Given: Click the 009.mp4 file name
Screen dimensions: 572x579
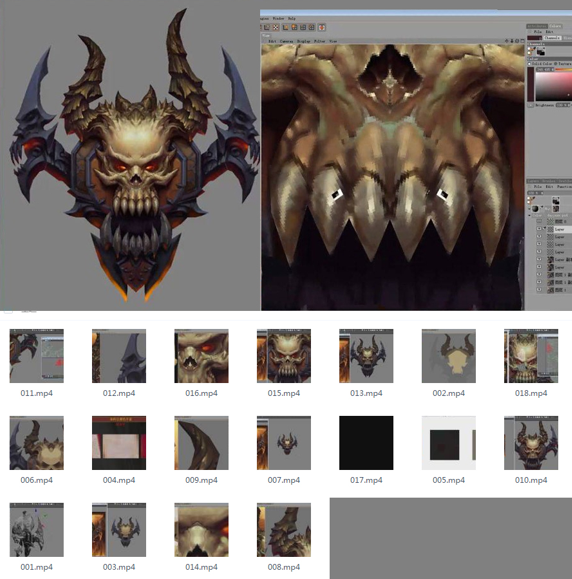Looking at the screenshot, I should pos(201,480).
